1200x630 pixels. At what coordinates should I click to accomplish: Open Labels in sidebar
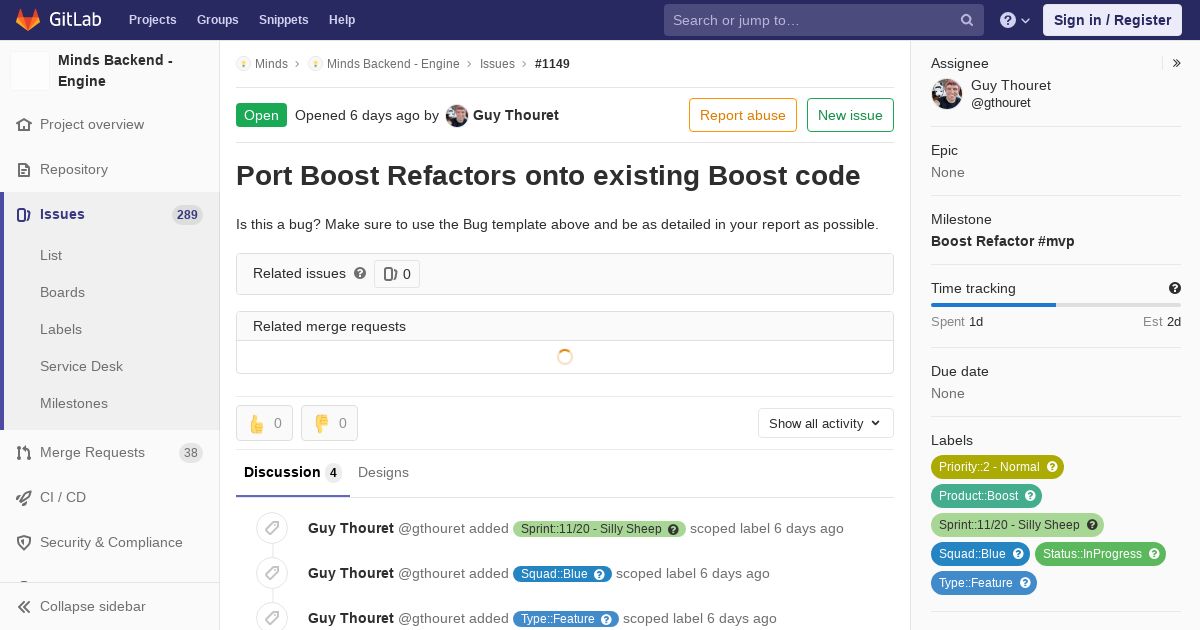click(61, 330)
